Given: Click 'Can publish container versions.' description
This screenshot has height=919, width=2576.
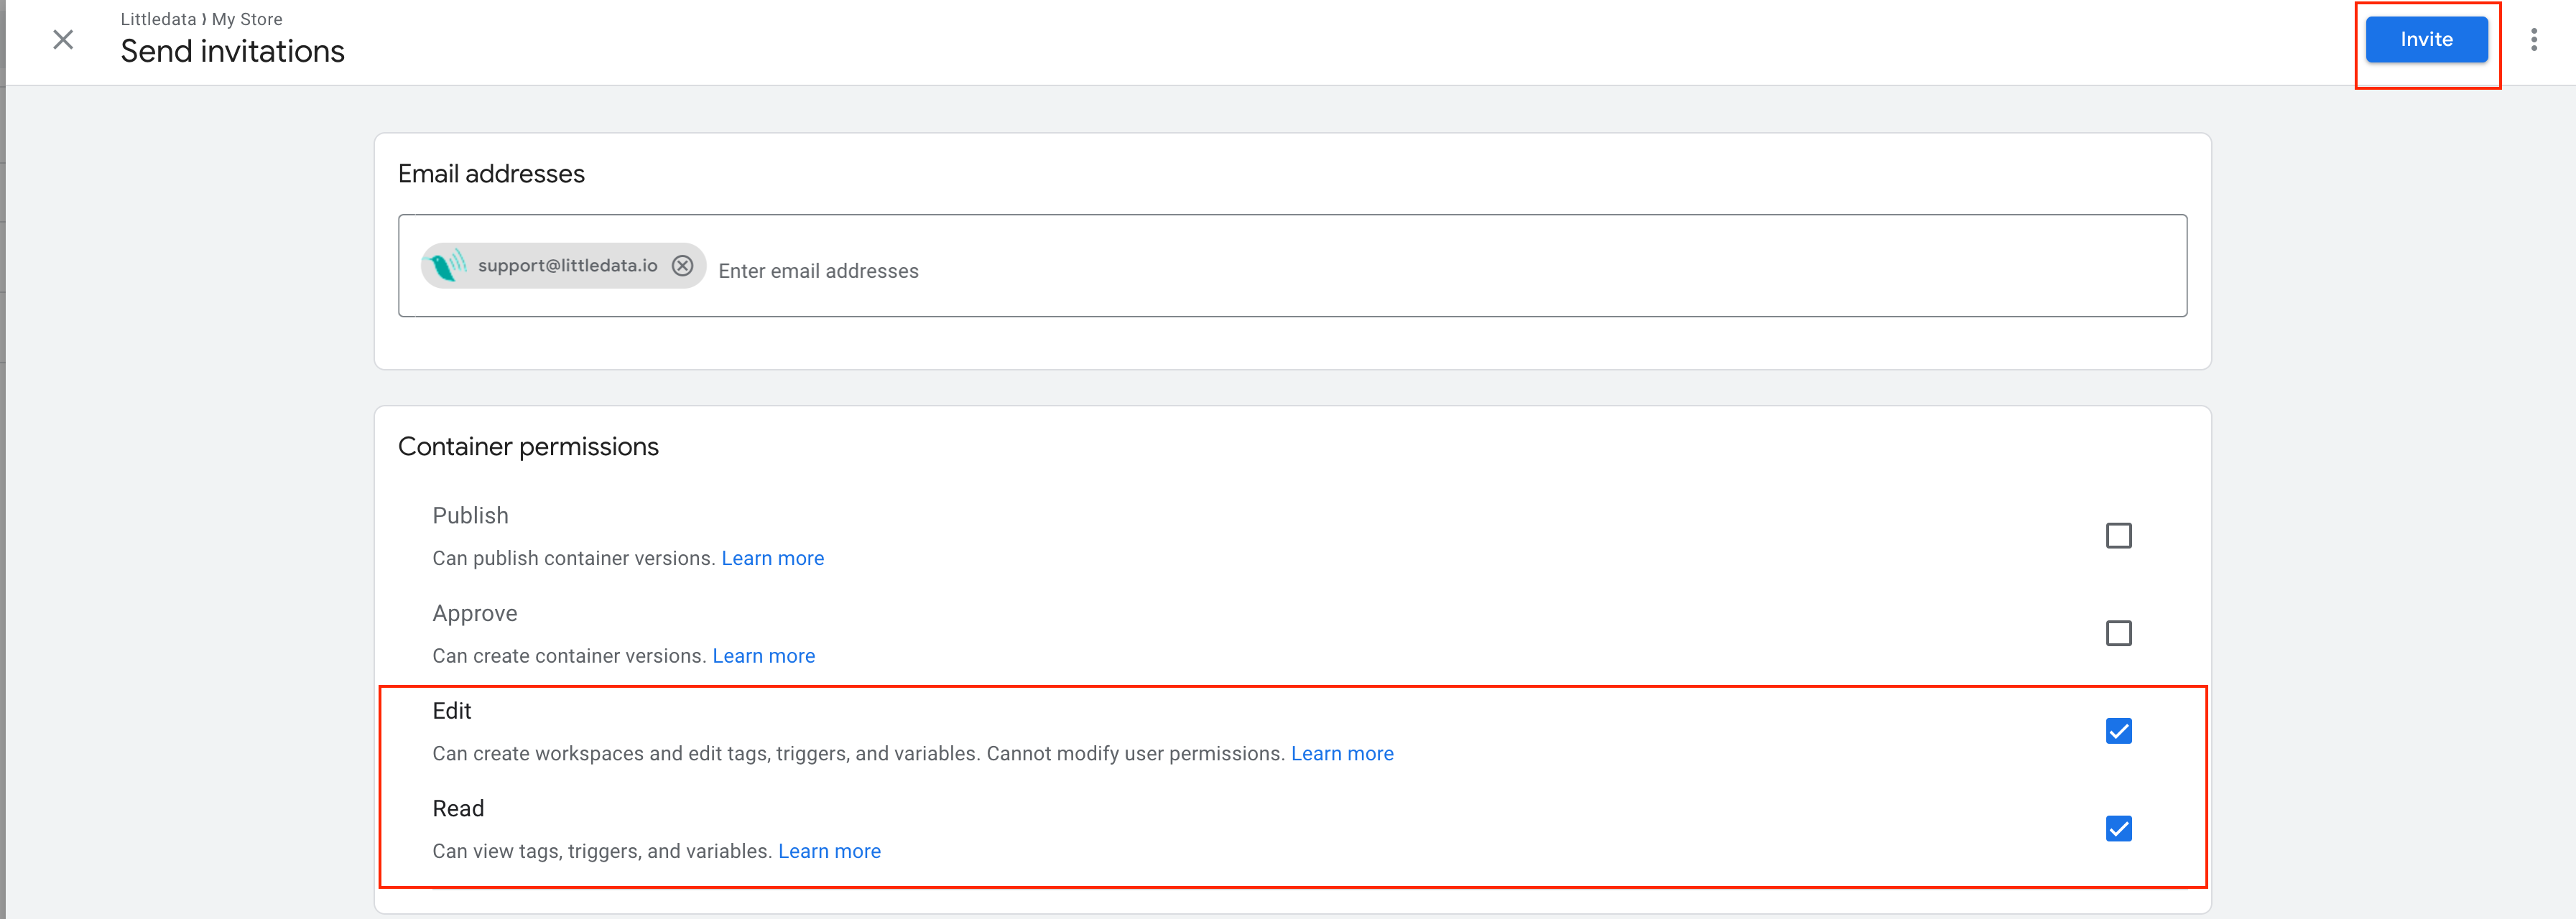Looking at the screenshot, I should coord(574,558).
